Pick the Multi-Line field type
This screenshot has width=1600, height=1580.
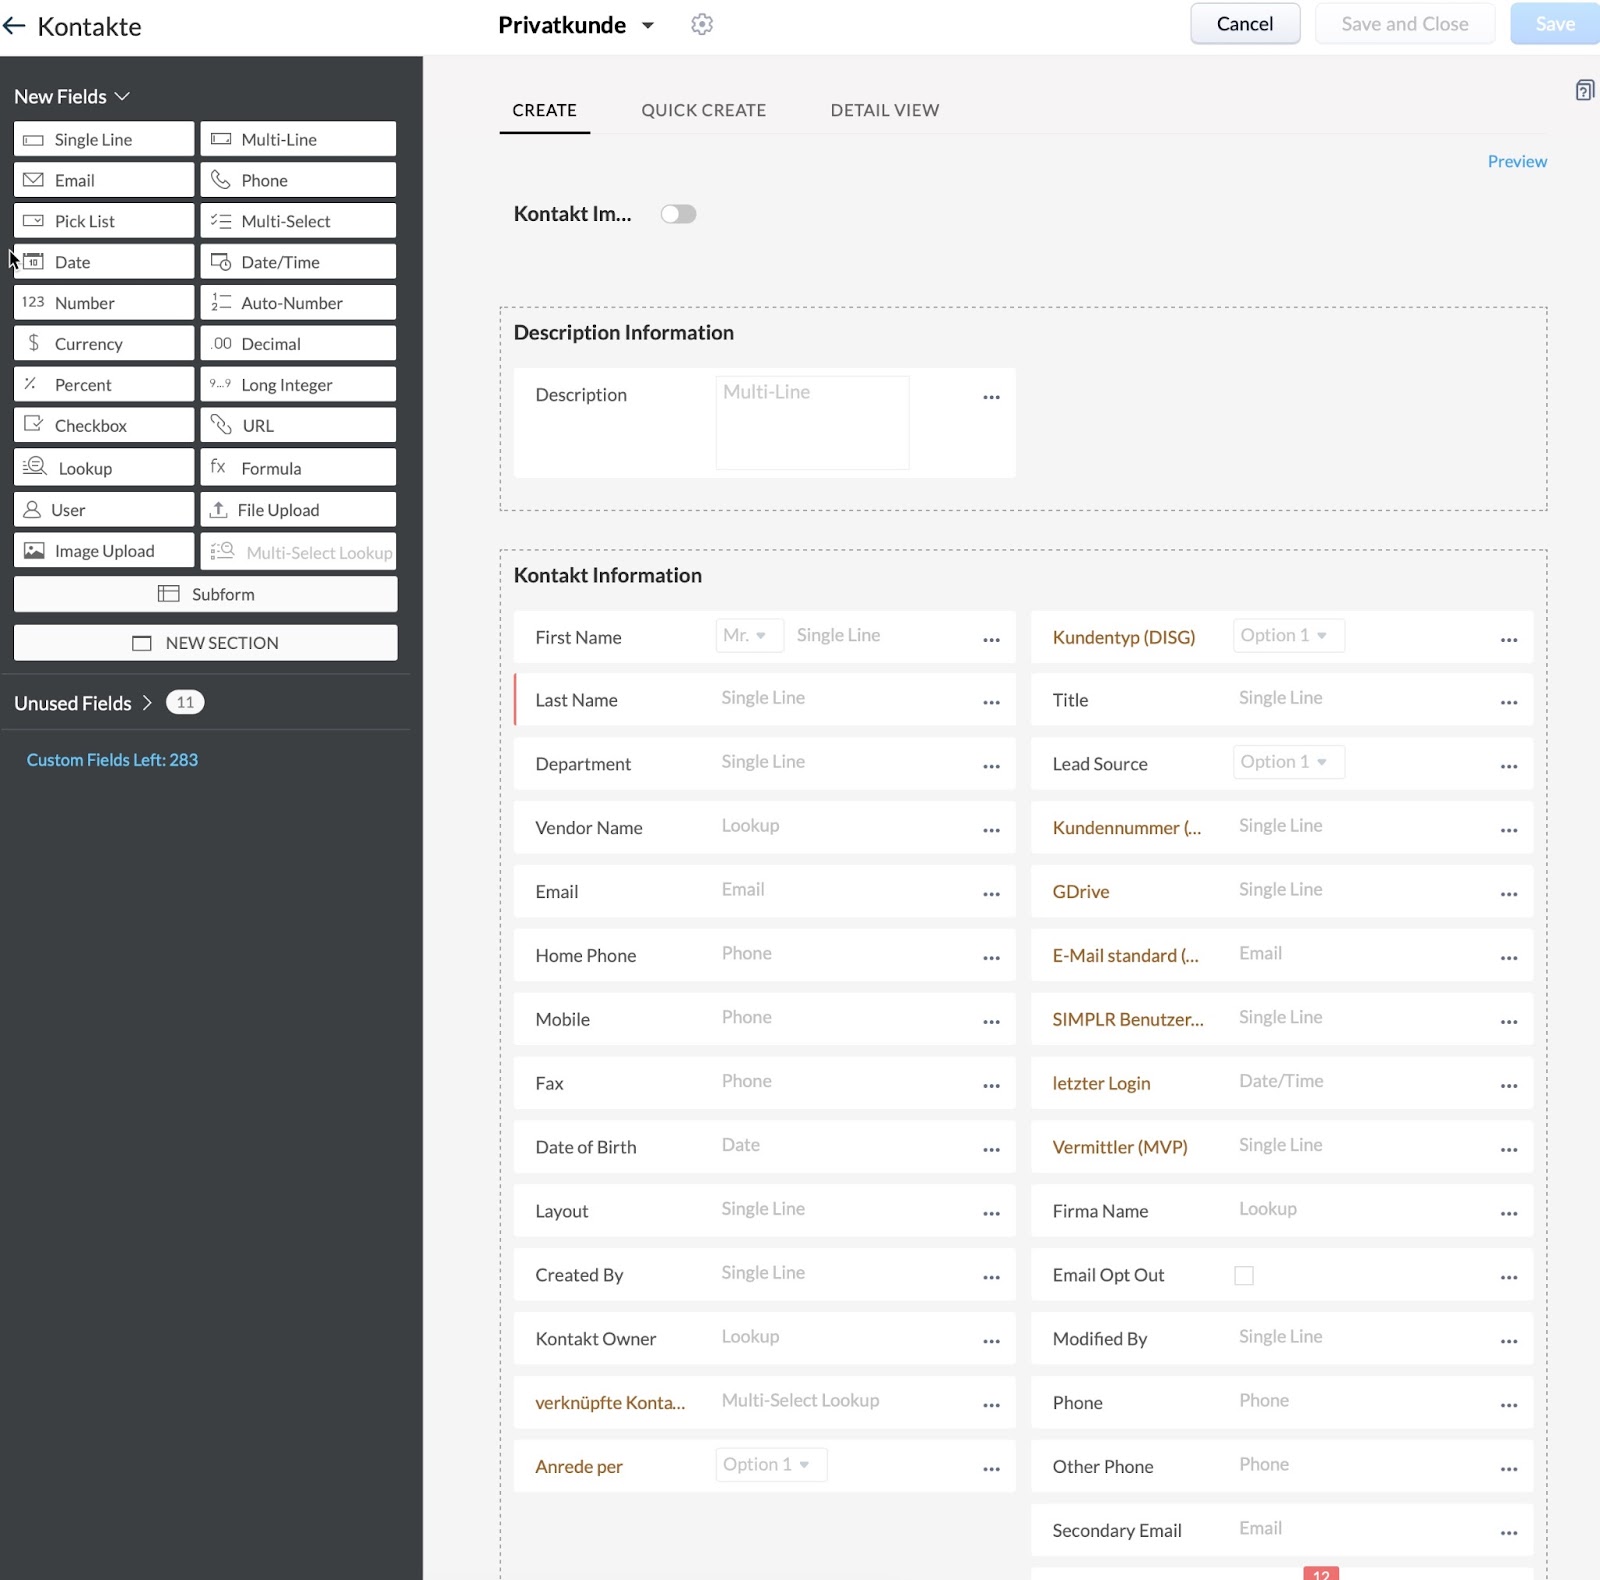[298, 139]
